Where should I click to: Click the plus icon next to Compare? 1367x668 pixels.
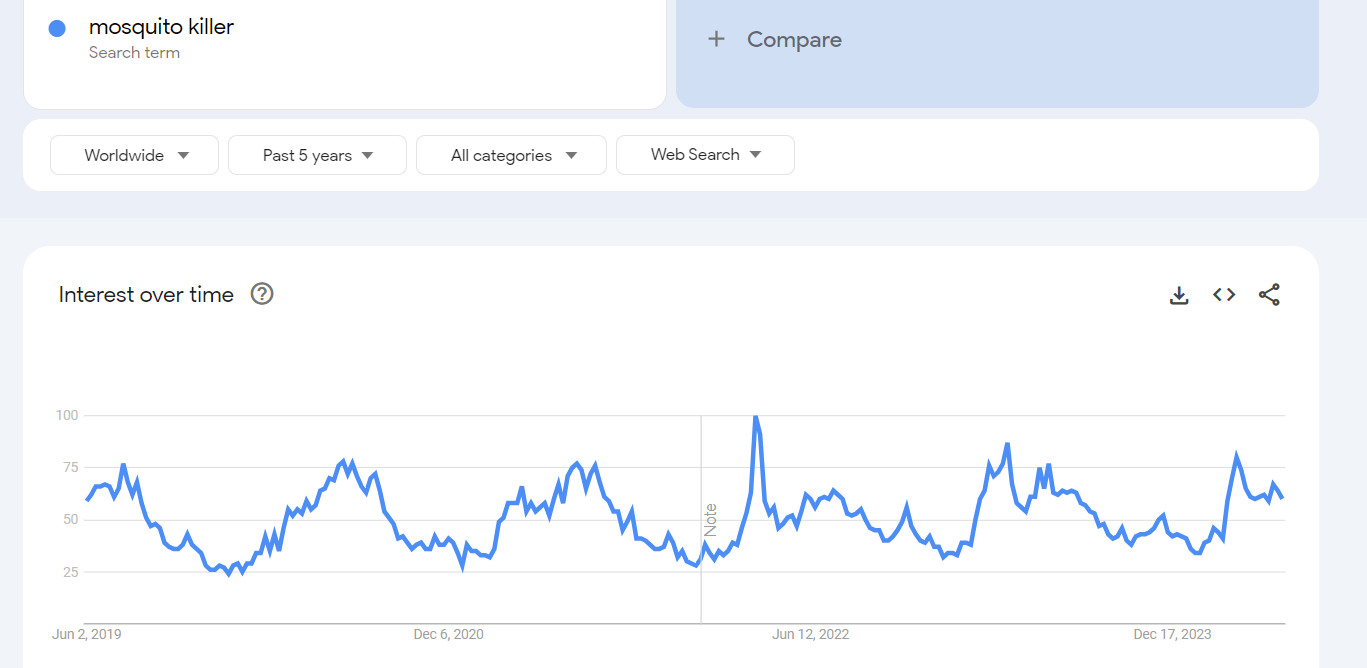pos(716,39)
